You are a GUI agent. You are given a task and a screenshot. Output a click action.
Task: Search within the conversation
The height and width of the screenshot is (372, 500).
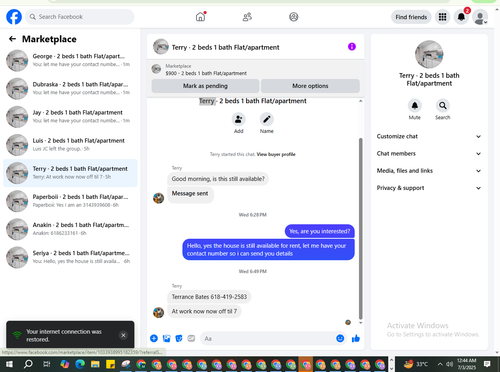point(443,106)
